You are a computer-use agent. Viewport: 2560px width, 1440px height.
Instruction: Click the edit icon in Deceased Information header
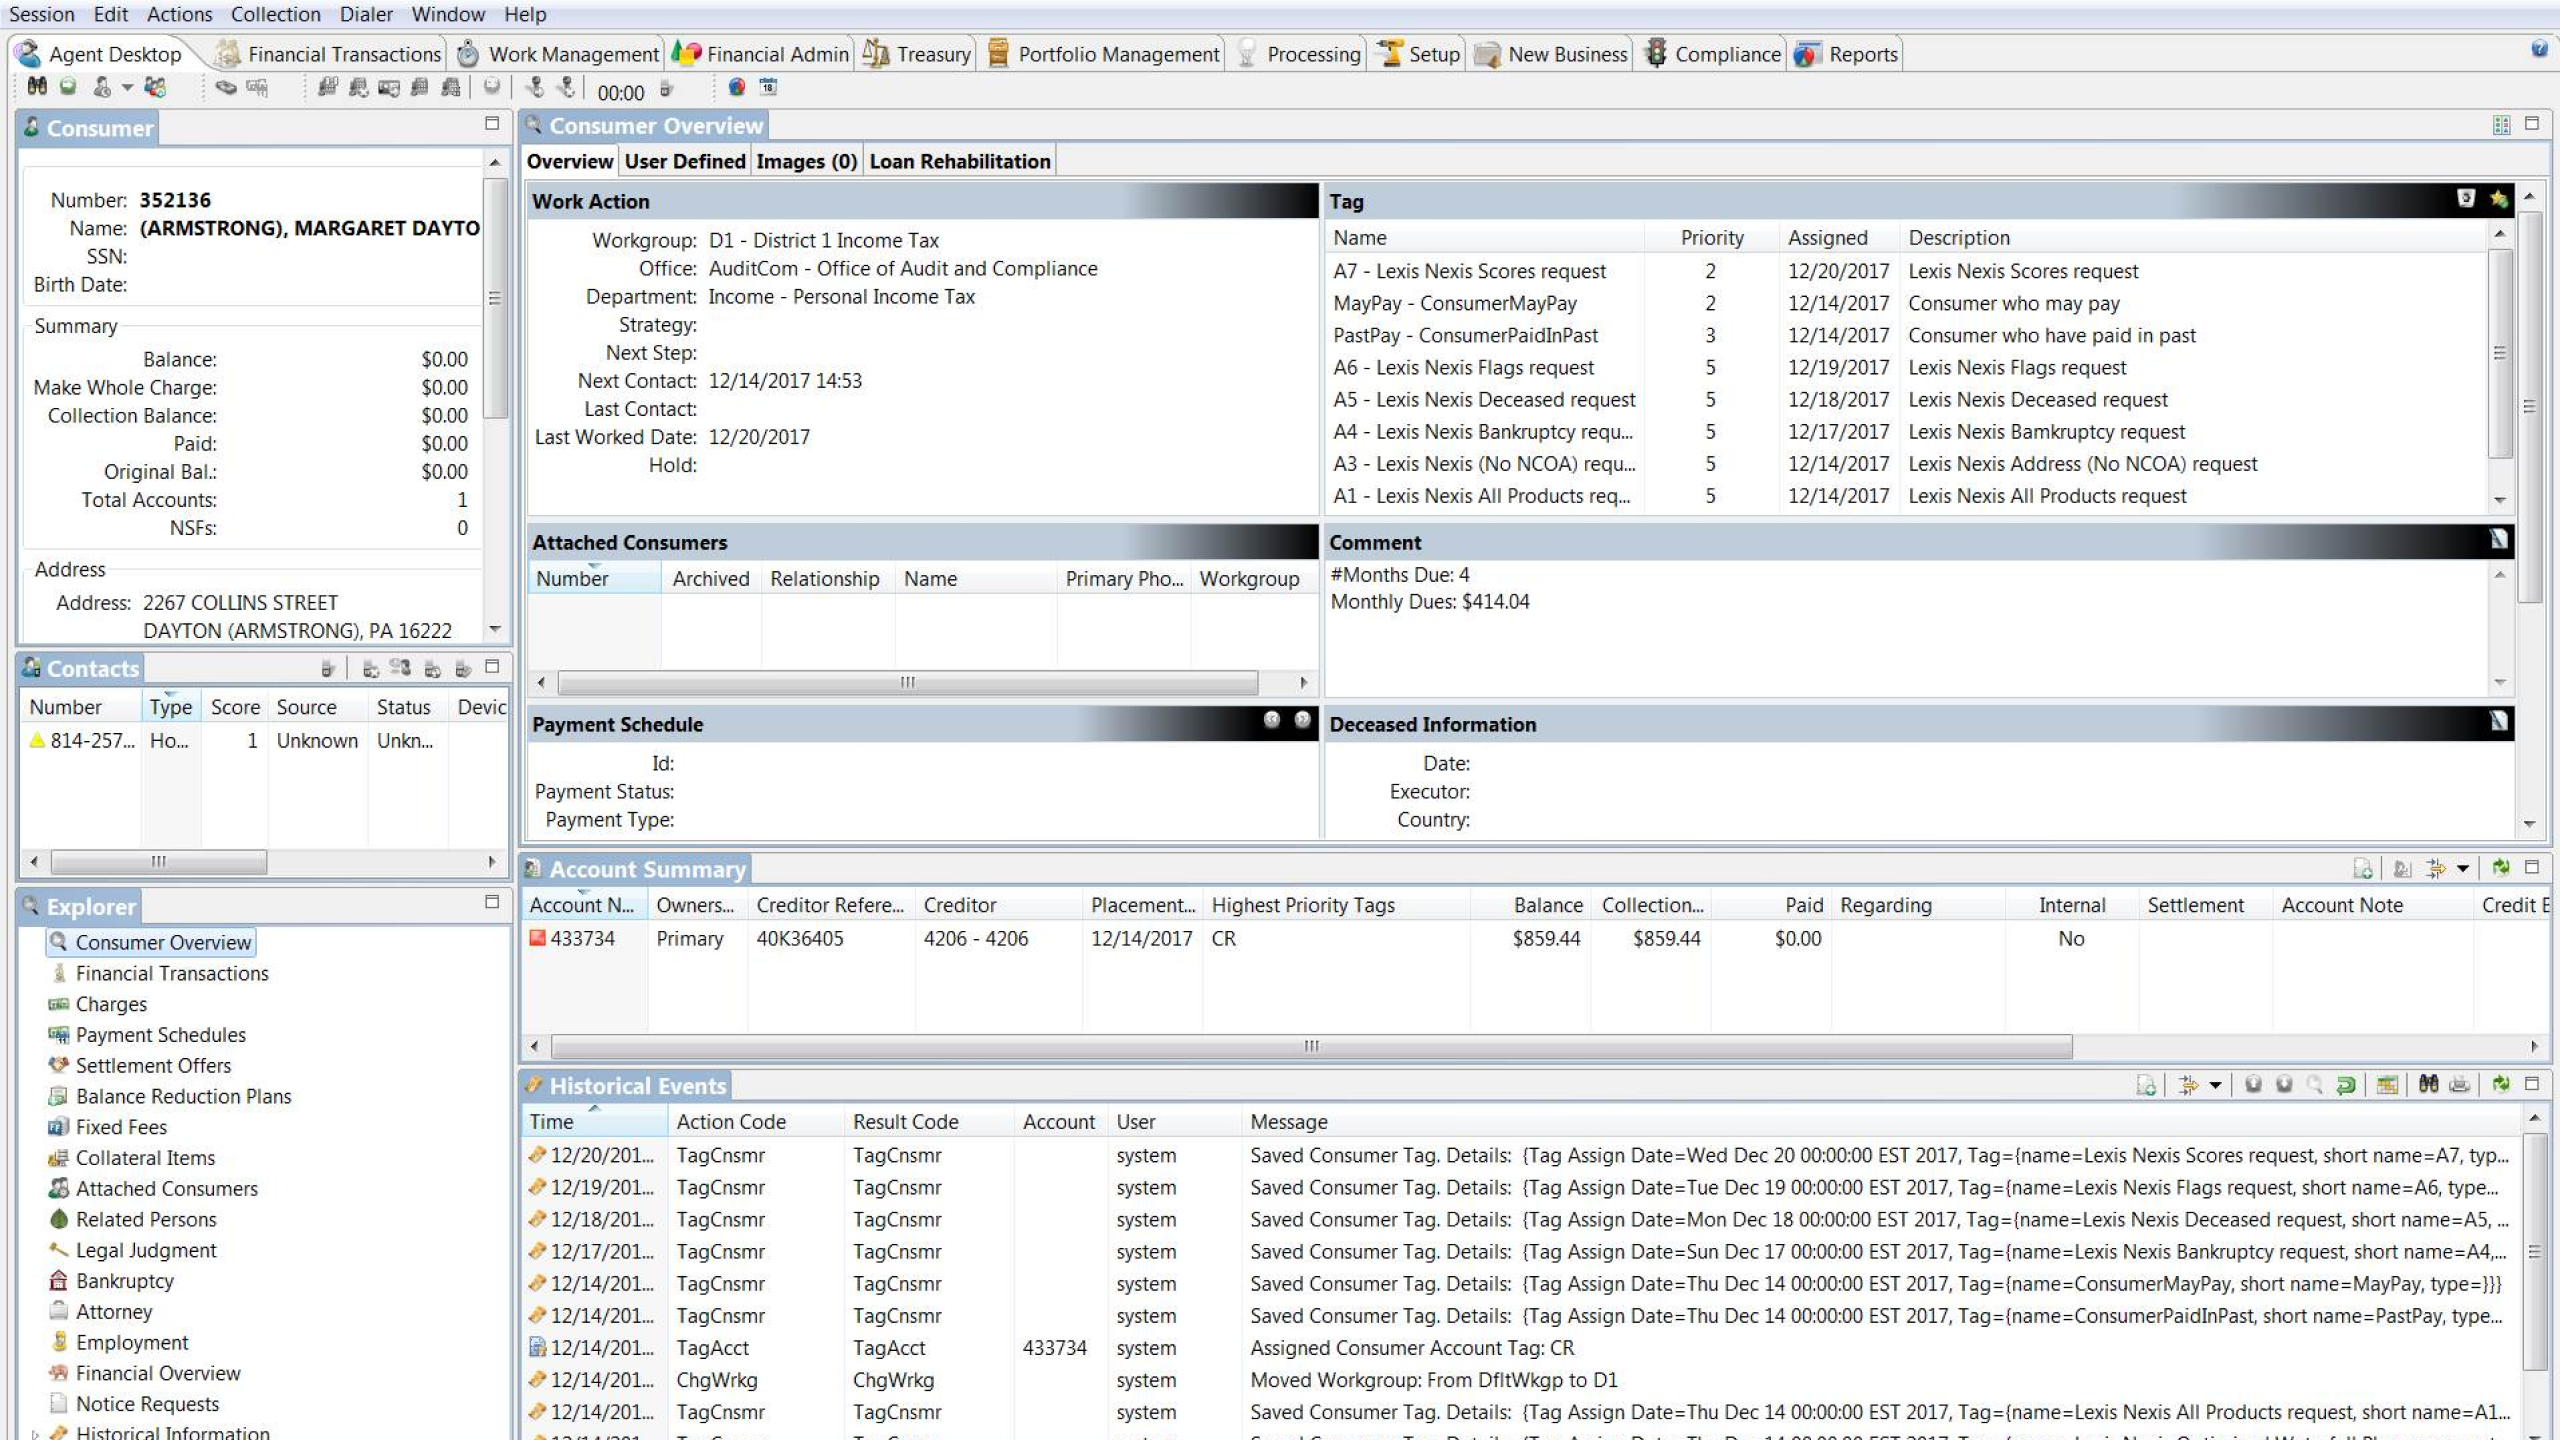[2498, 722]
